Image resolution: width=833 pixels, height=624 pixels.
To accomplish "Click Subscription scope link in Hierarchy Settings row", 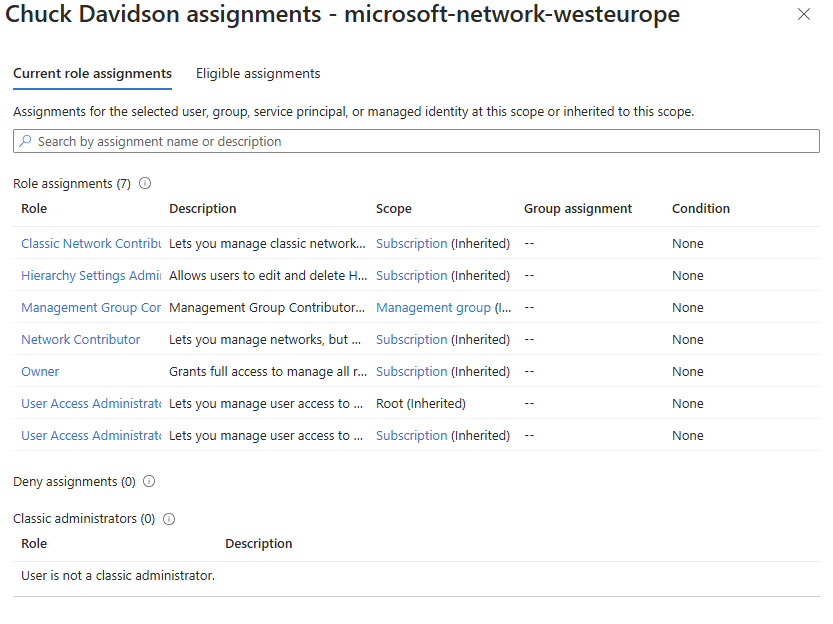I will click(412, 276).
